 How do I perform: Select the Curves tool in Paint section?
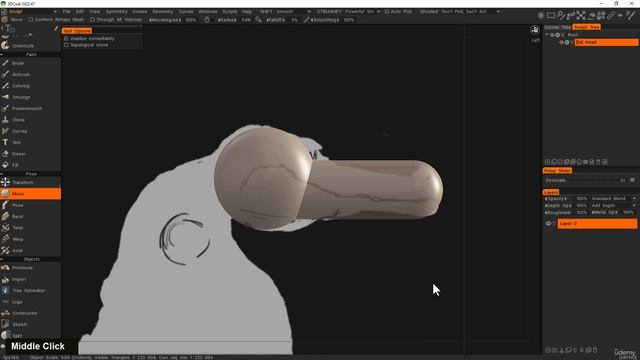click(31, 131)
